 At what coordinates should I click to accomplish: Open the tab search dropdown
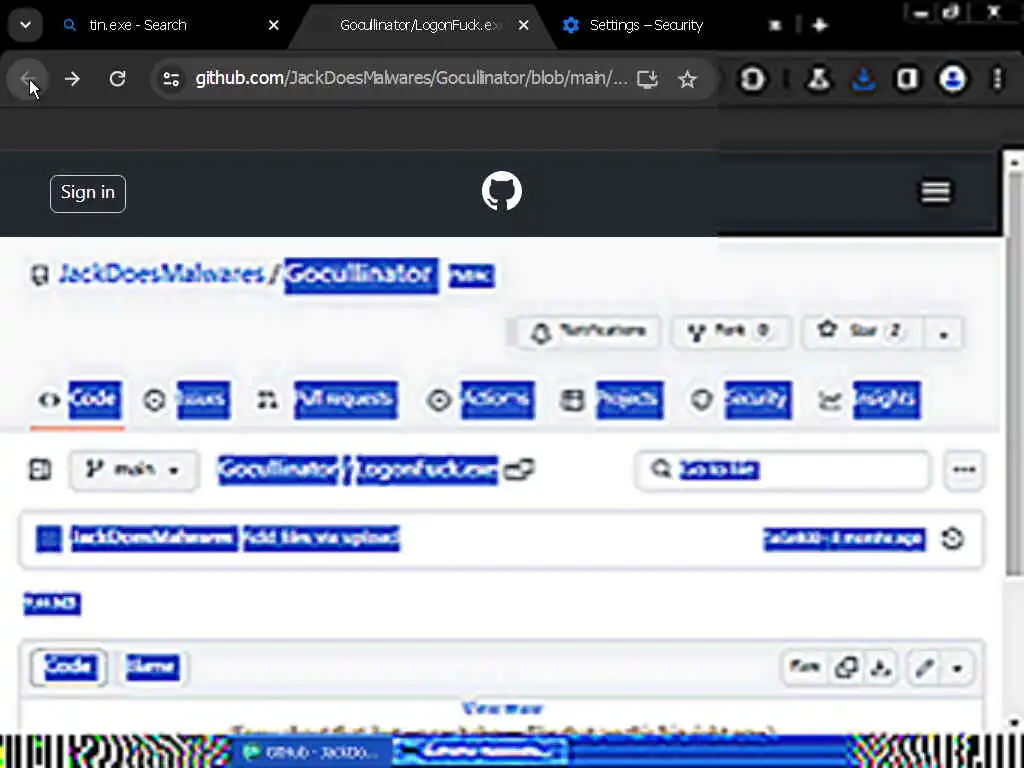coord(25,25)
